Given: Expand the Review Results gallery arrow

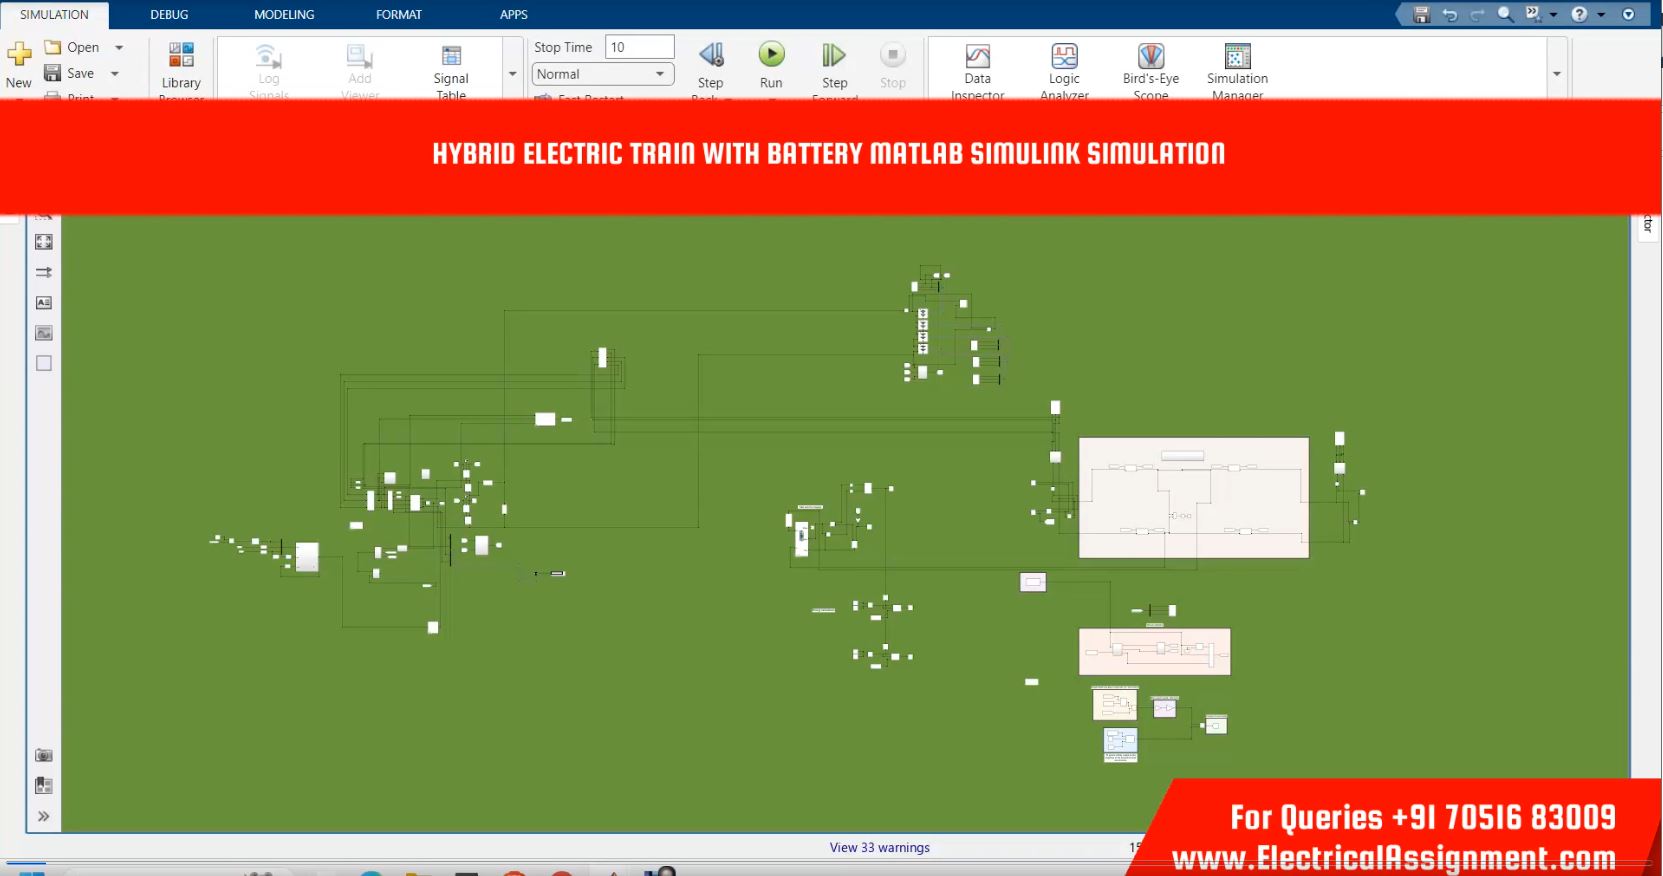Looking at the screenshot, I should [x=1556, y=74].
